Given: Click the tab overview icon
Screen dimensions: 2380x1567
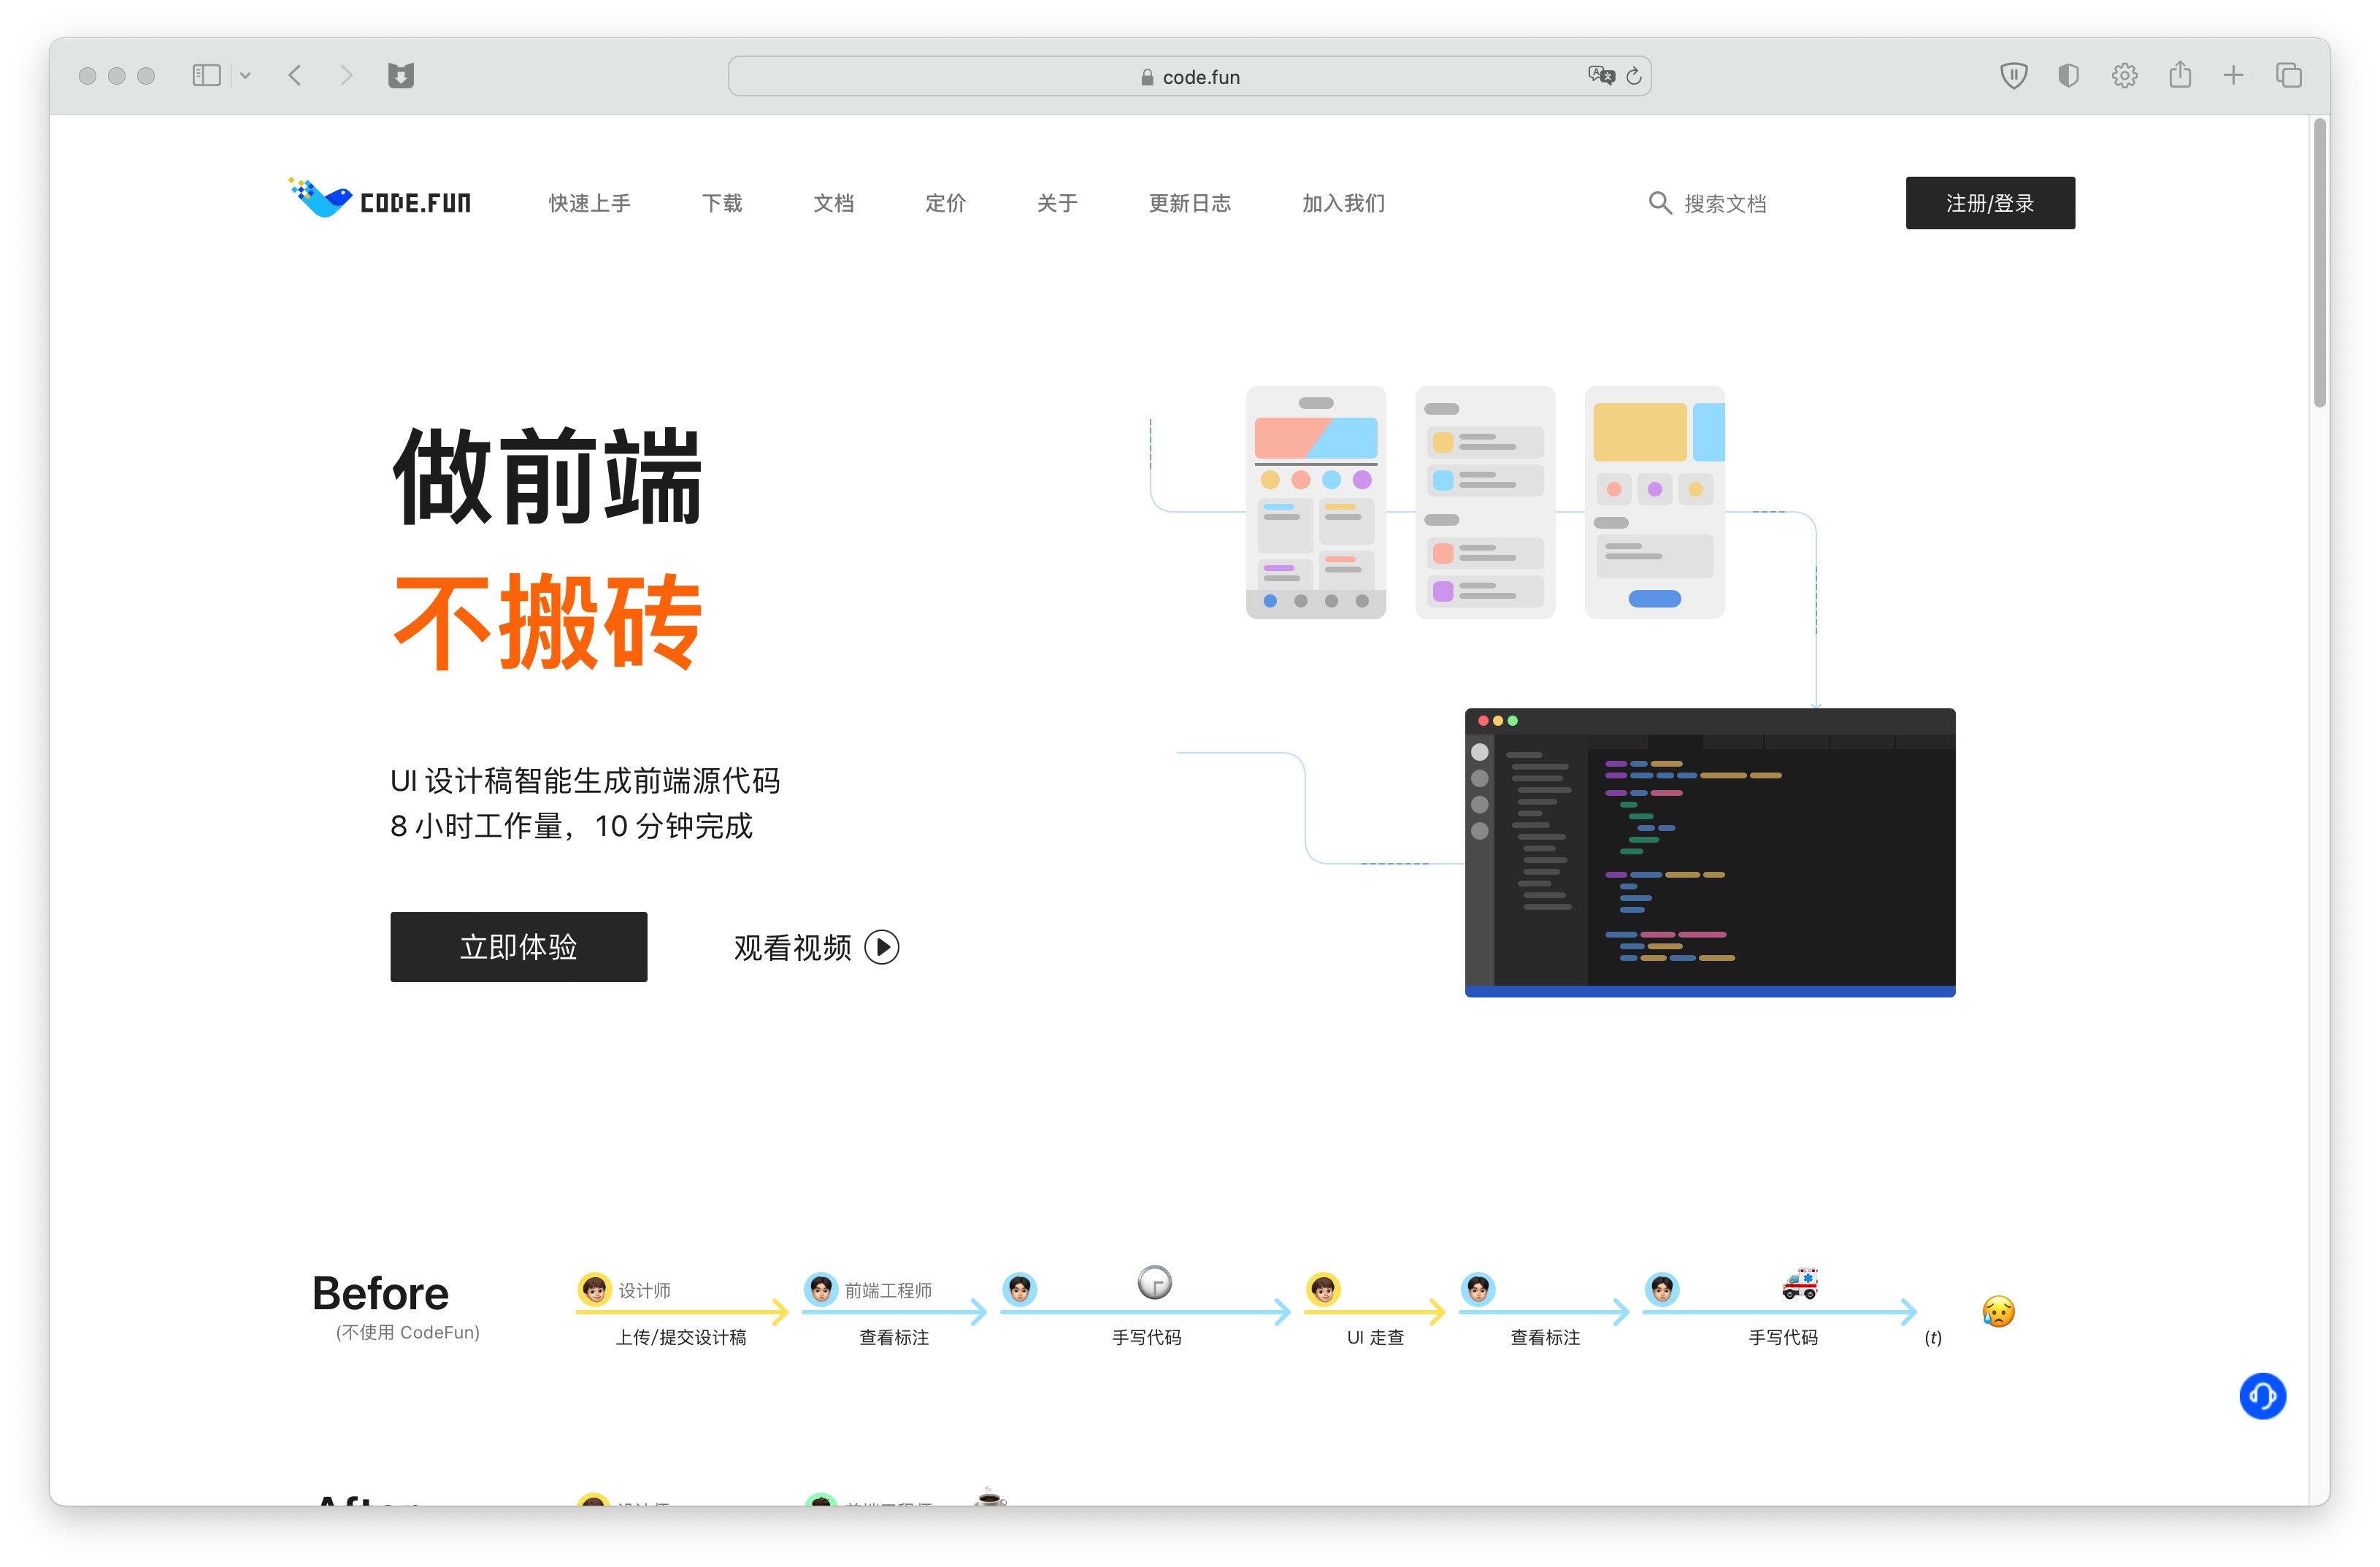Looking at the screenshot, I should coord(2288,76).
